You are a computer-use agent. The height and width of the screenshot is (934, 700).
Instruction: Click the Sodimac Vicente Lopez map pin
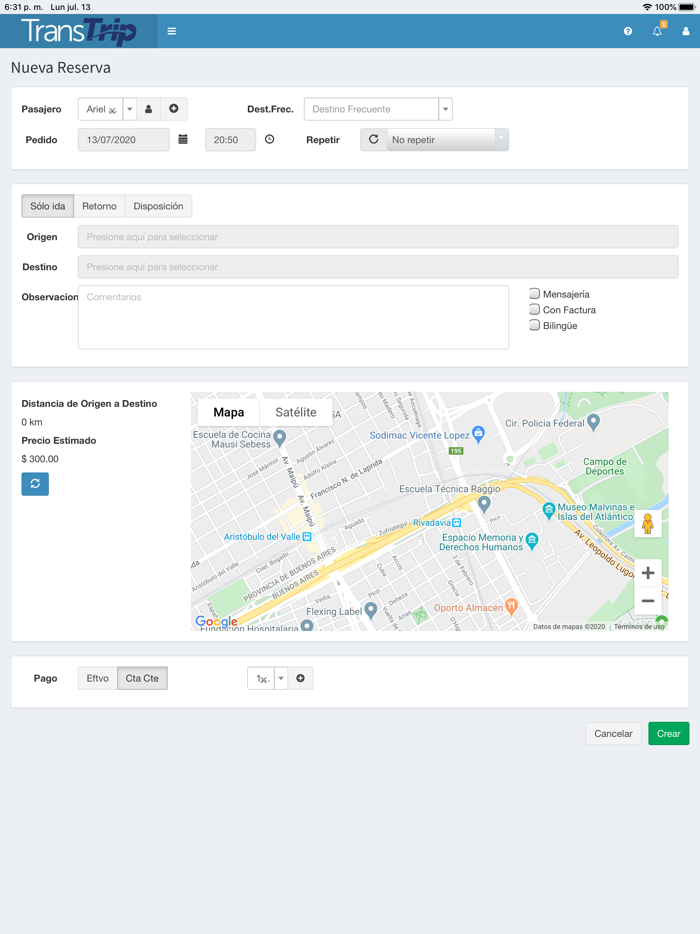(478, 434)
